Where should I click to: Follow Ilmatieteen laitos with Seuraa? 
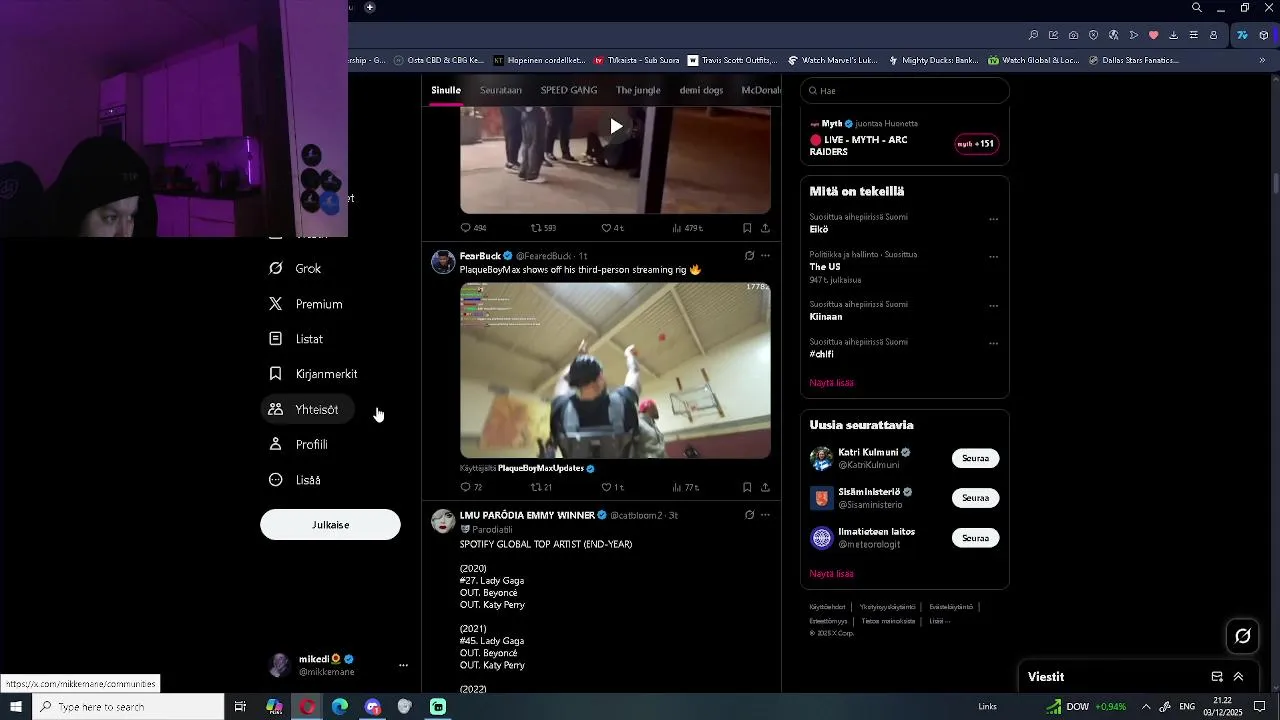pos(975,538)
